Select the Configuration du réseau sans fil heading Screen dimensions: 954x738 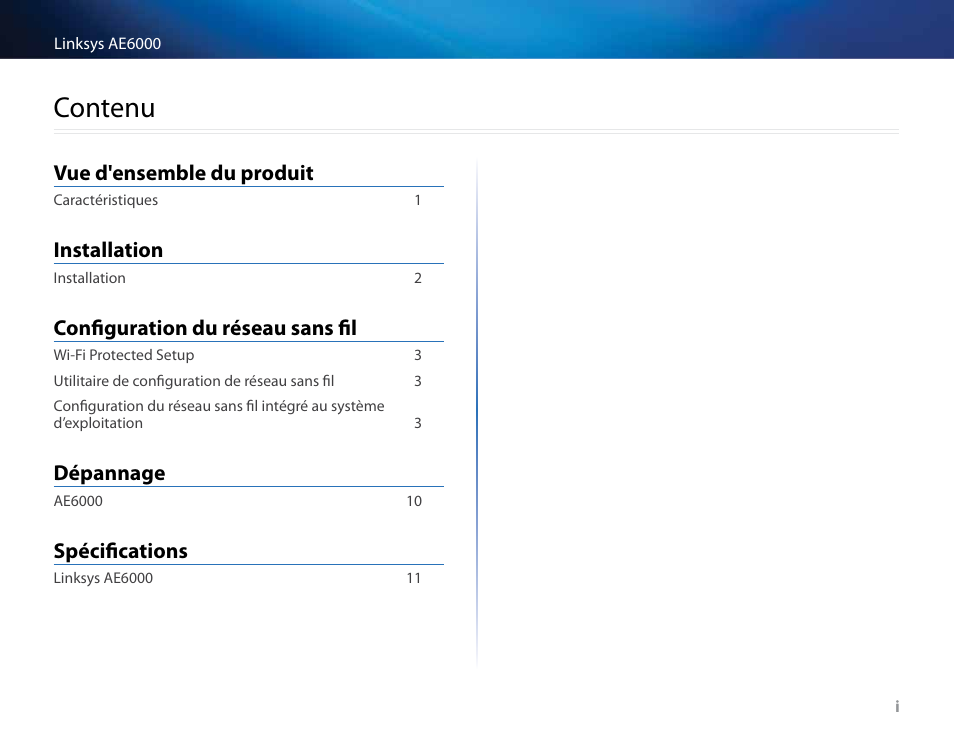coord(205,328)
